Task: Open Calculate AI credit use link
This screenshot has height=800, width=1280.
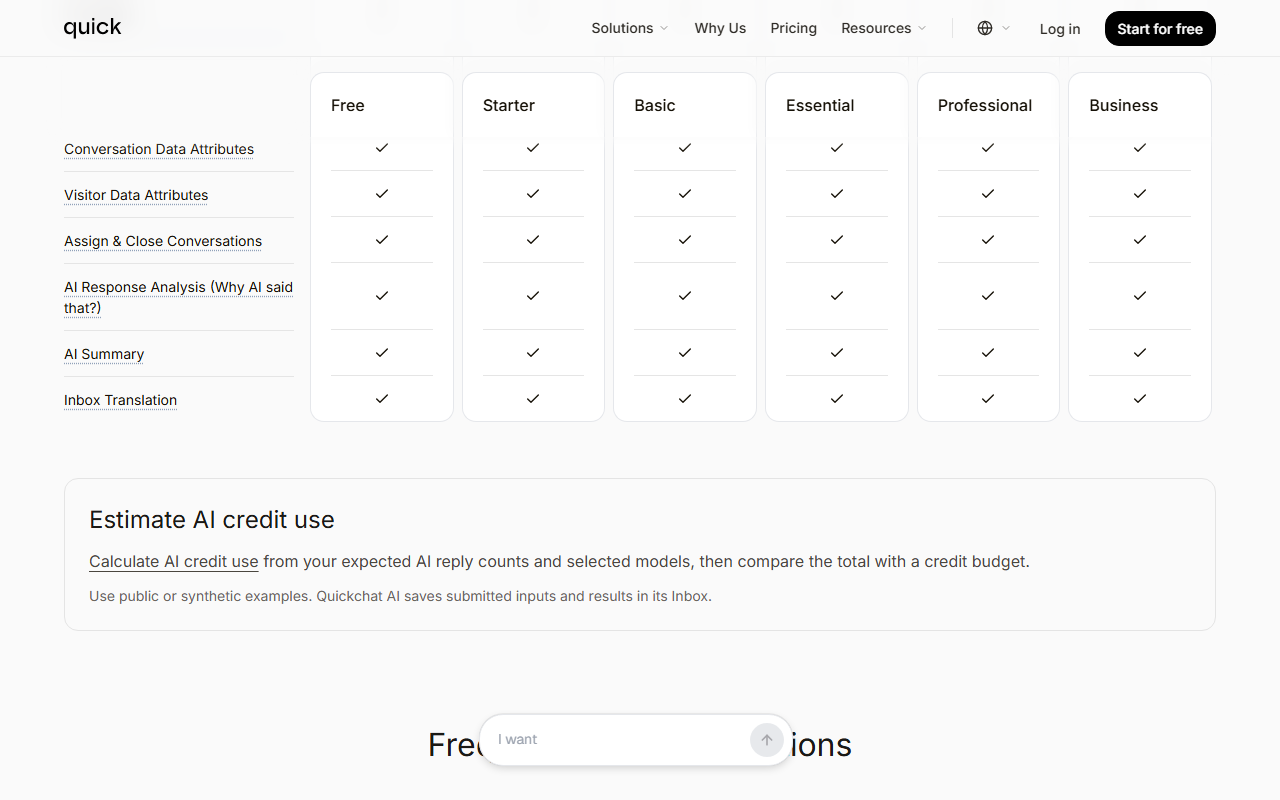Action: [x=174, y=562]
